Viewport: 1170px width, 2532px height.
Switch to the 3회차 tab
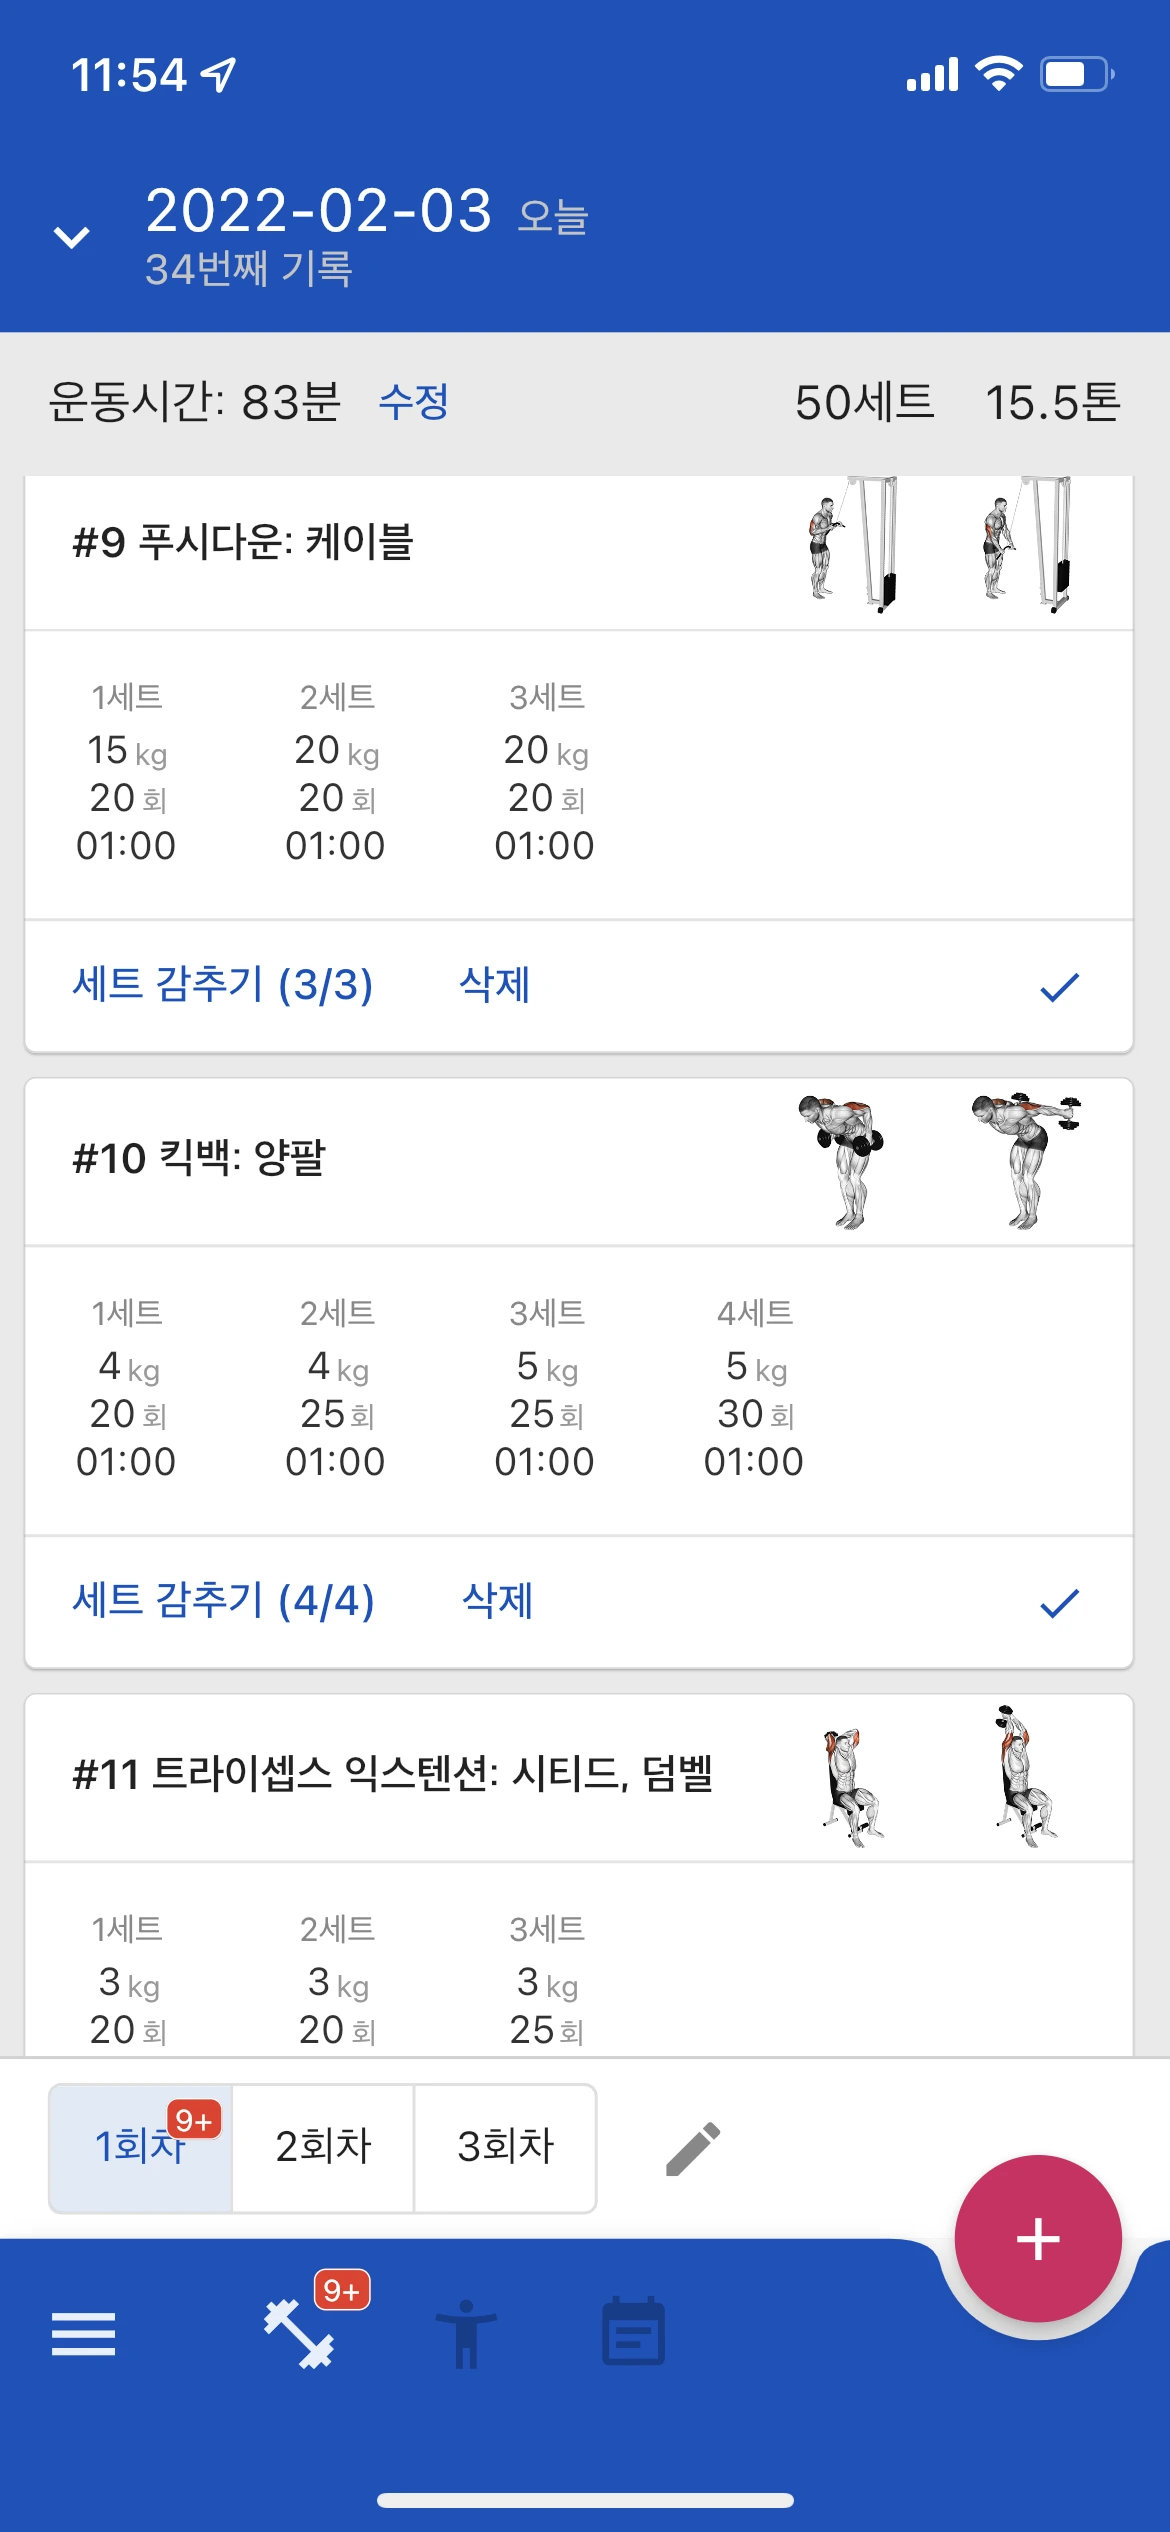505,2148
